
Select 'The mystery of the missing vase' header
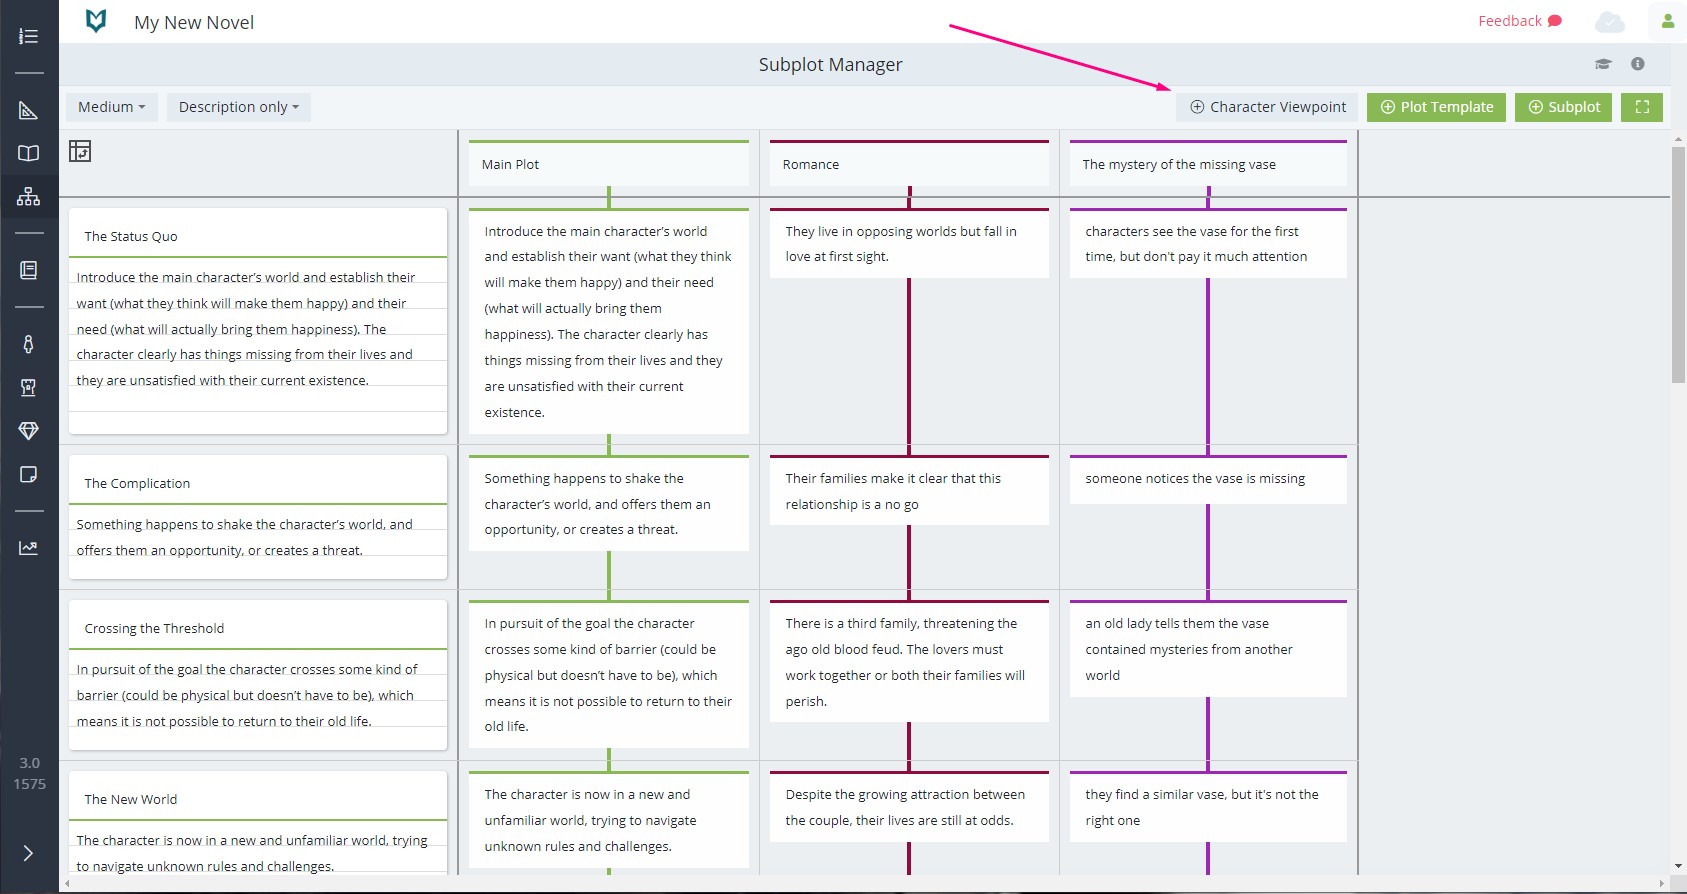coord(1208,164)
